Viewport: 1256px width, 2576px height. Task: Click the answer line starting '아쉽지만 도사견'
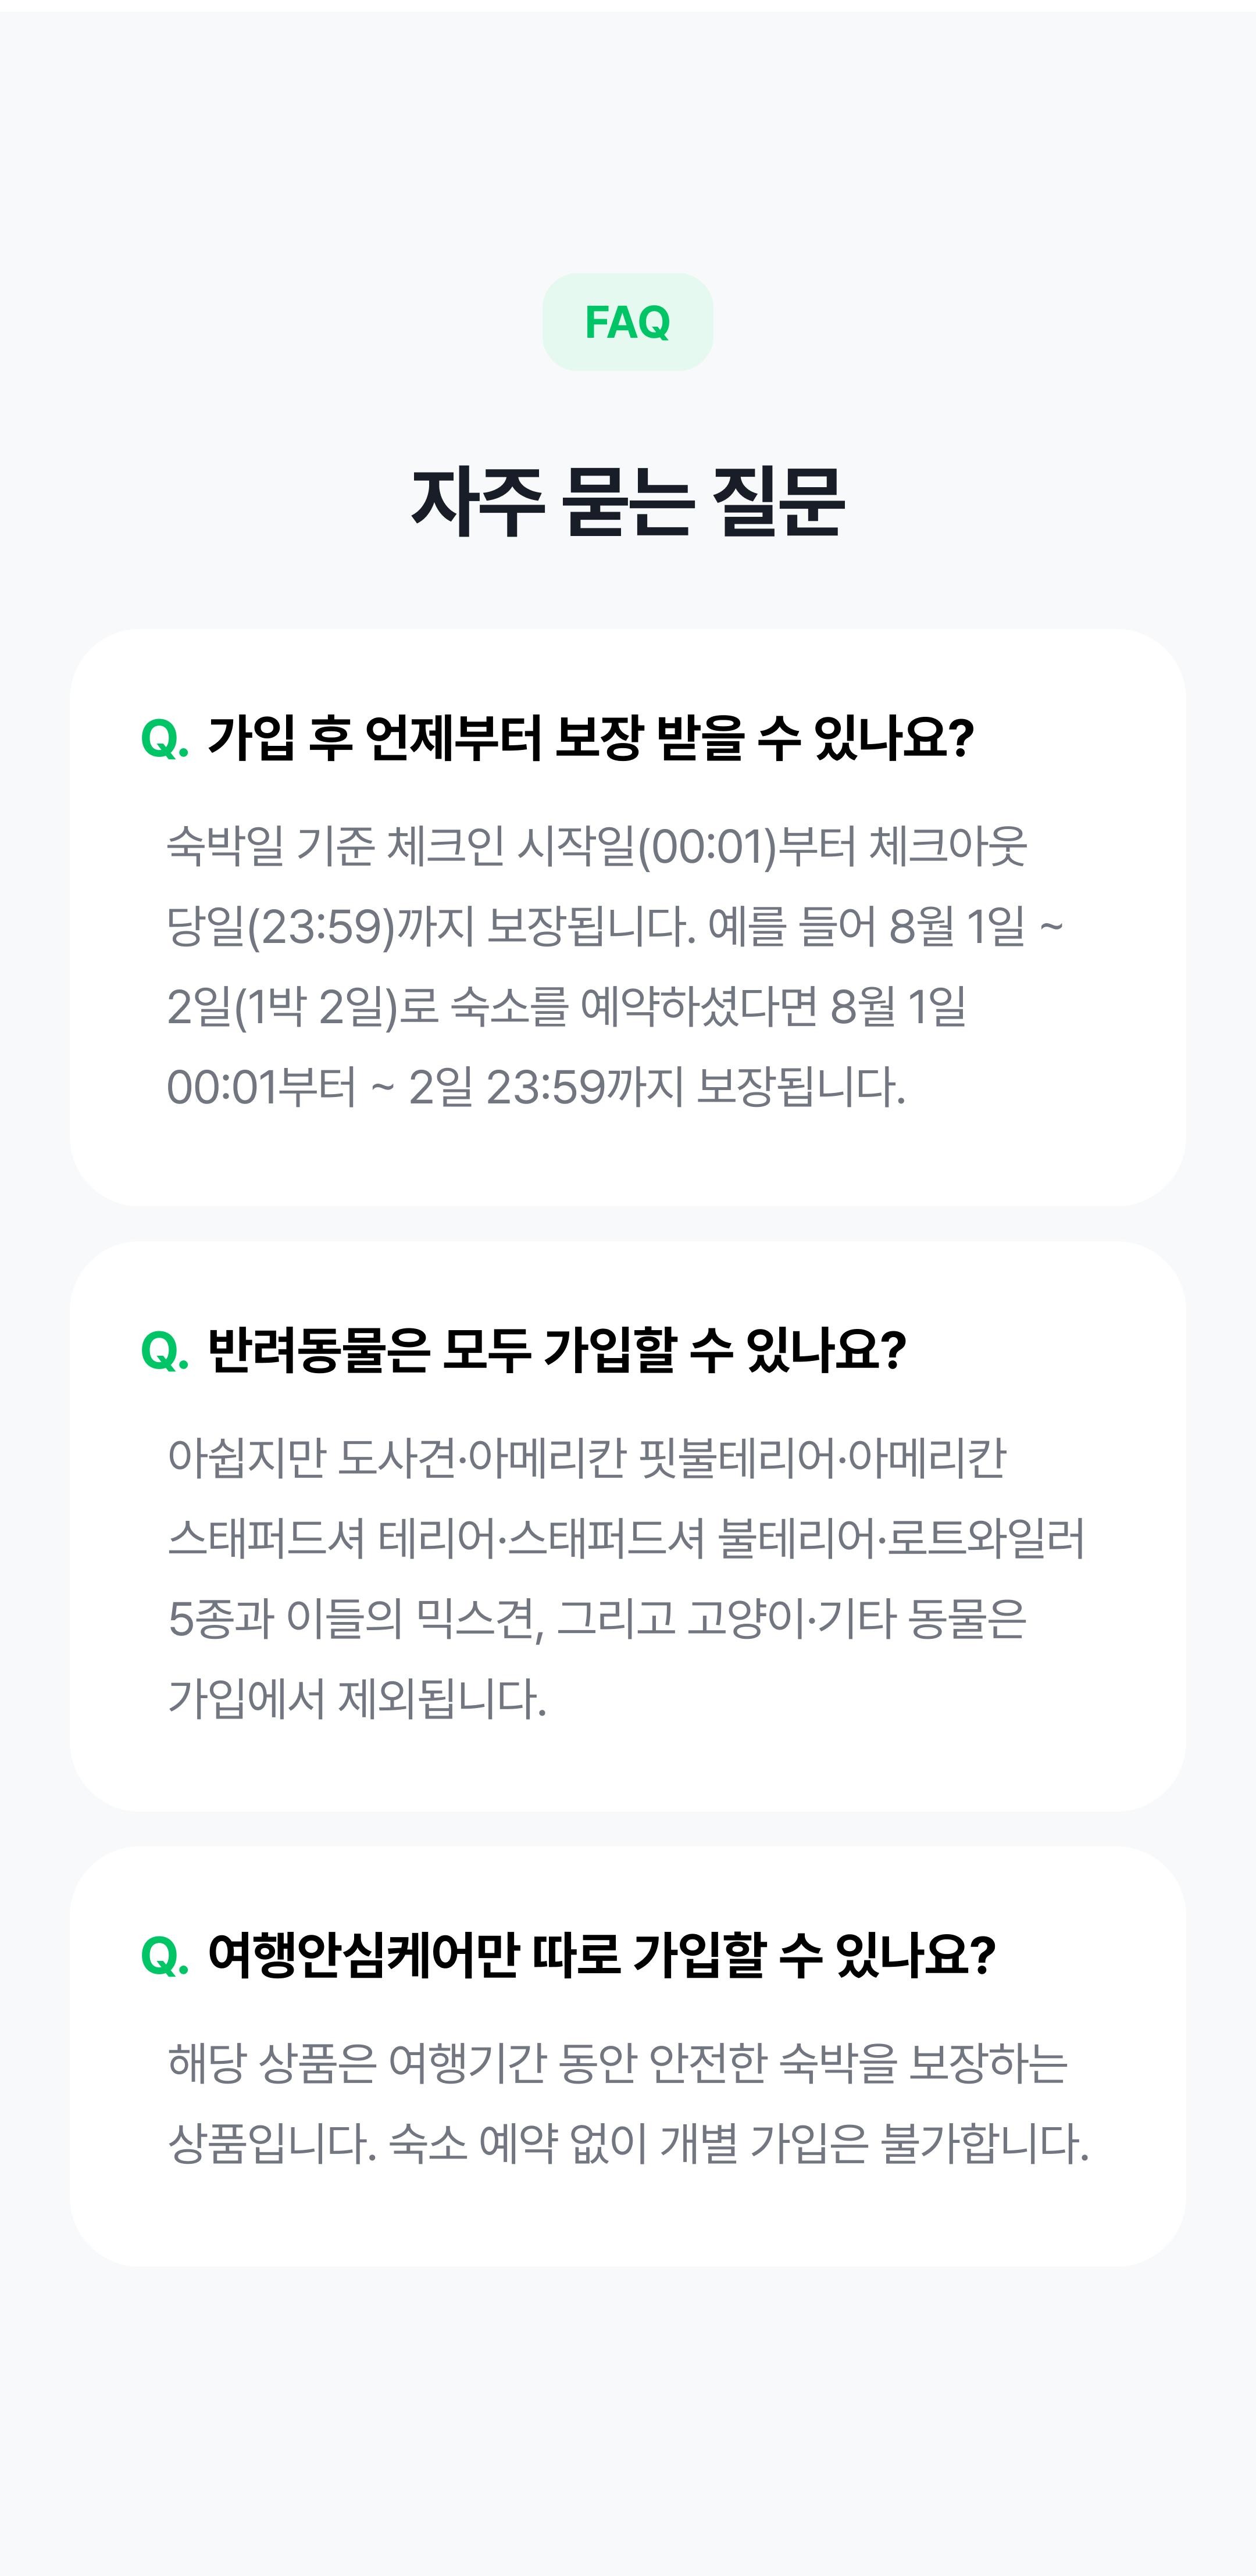click(x=587, y=1458)
